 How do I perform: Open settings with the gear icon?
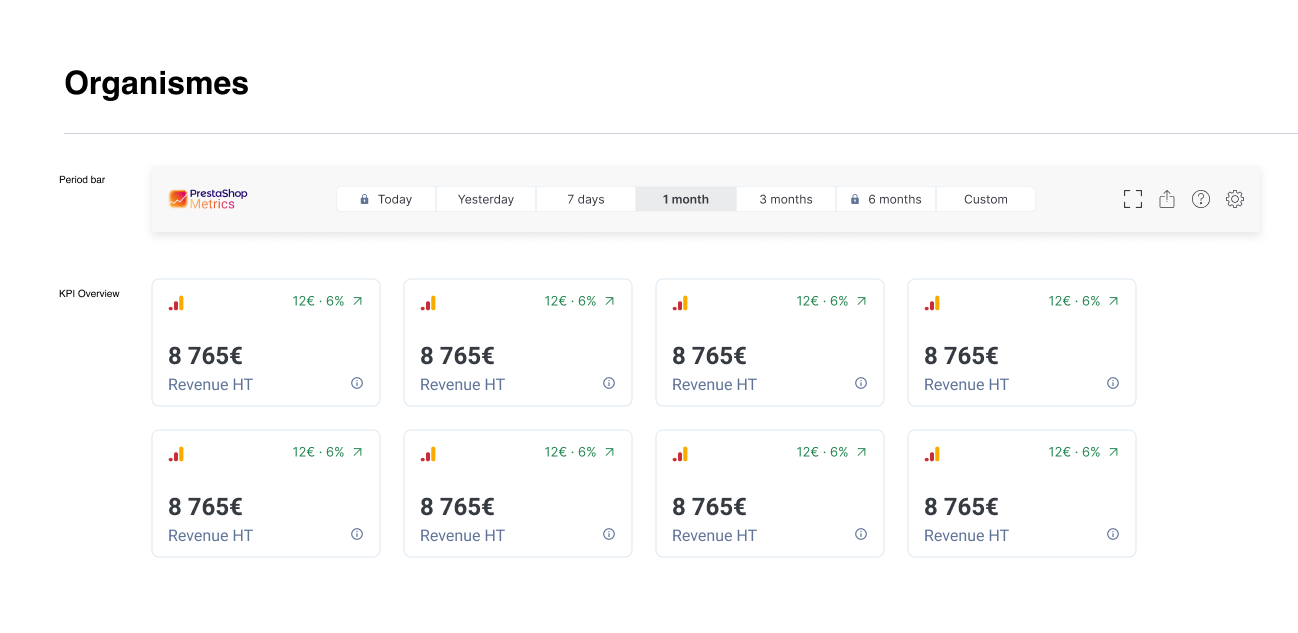pyautogui.click(x=1235, y=199)
